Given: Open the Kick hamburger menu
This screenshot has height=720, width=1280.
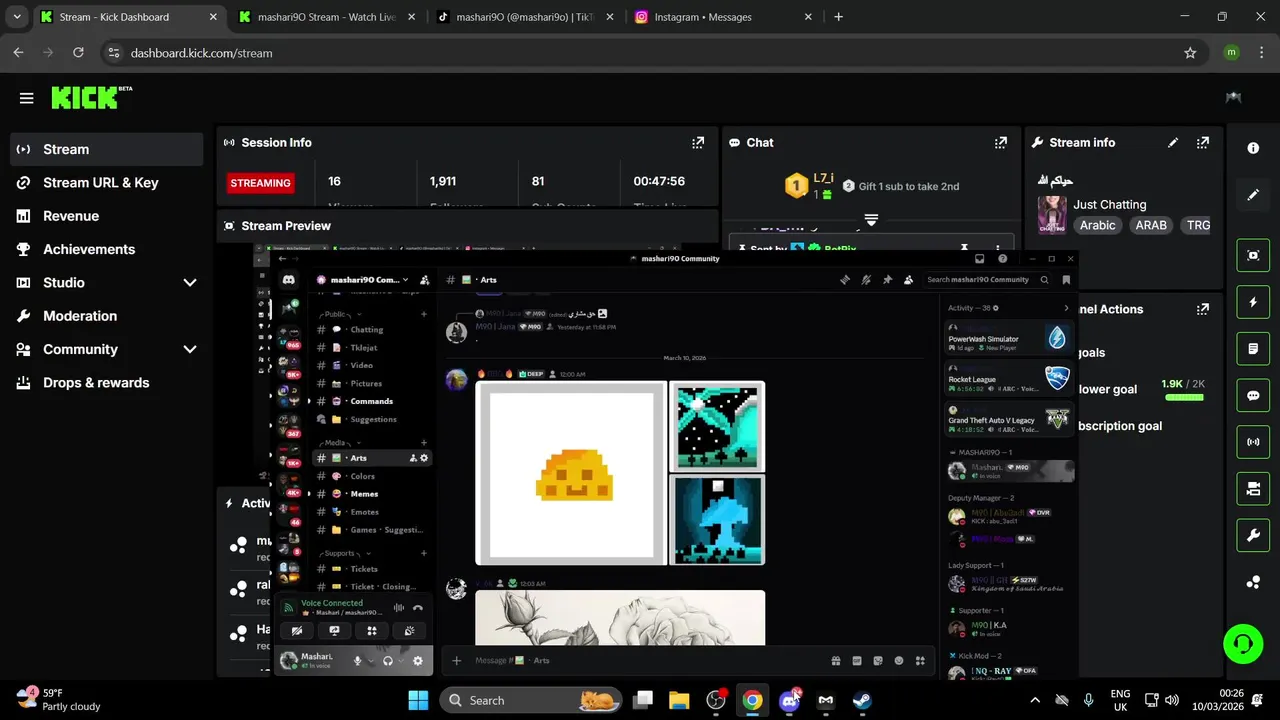Looking at the screenshot, I should (26, 98).
